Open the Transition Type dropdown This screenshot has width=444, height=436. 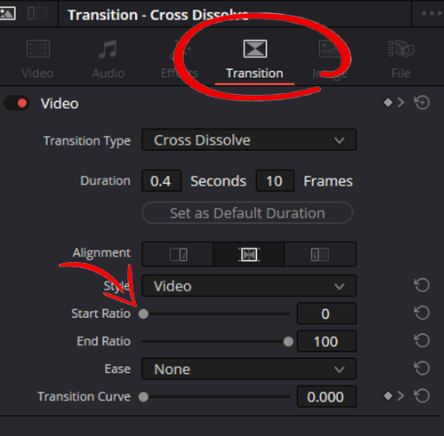pyautogui.click(x=249, y=140)
